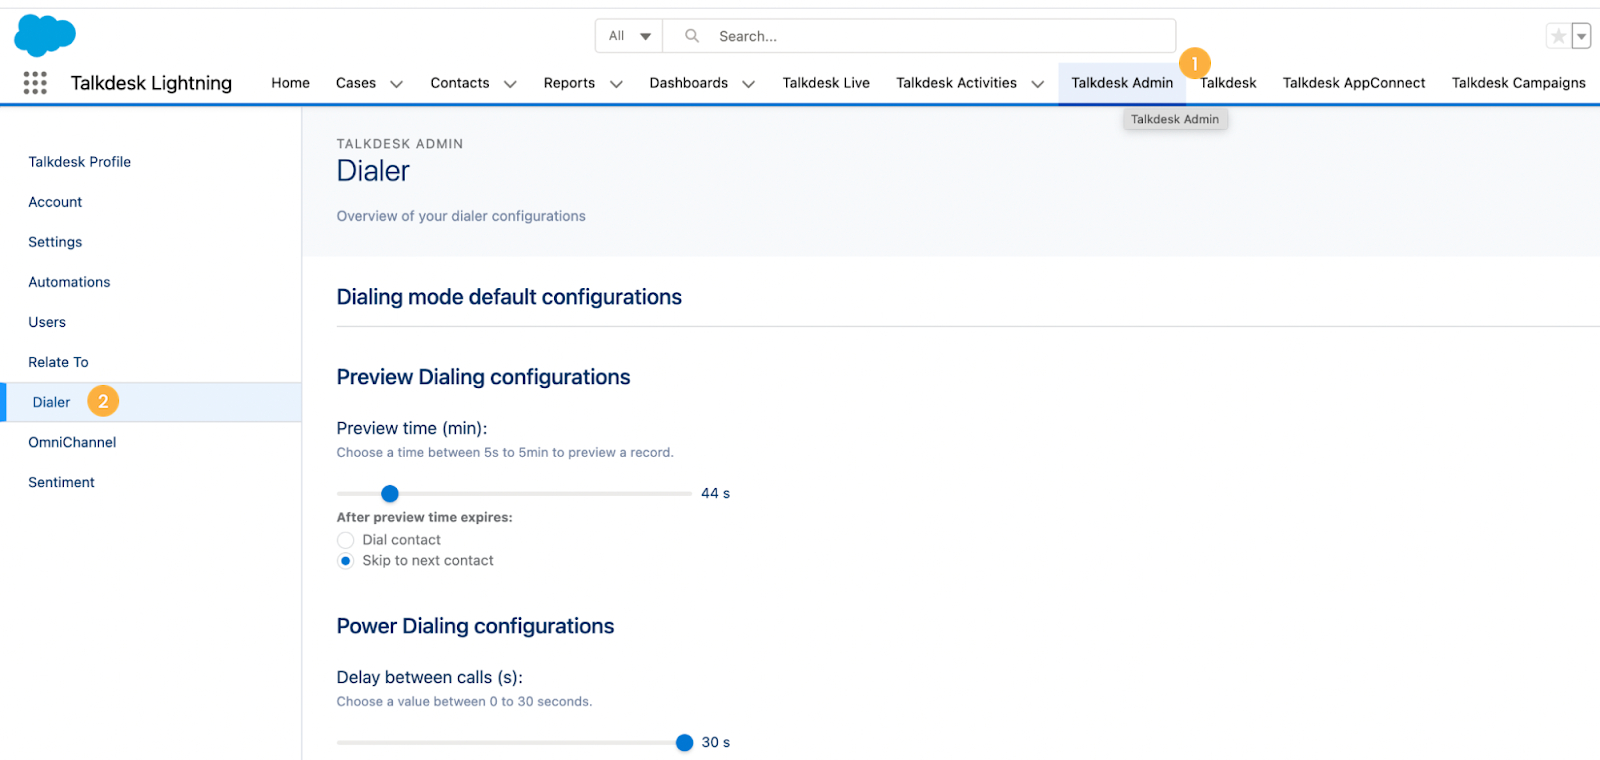Click the Preview time slider handle
Image resolution: width=1600 pixels, height=760 pixels.
click(x=390, y=493)
